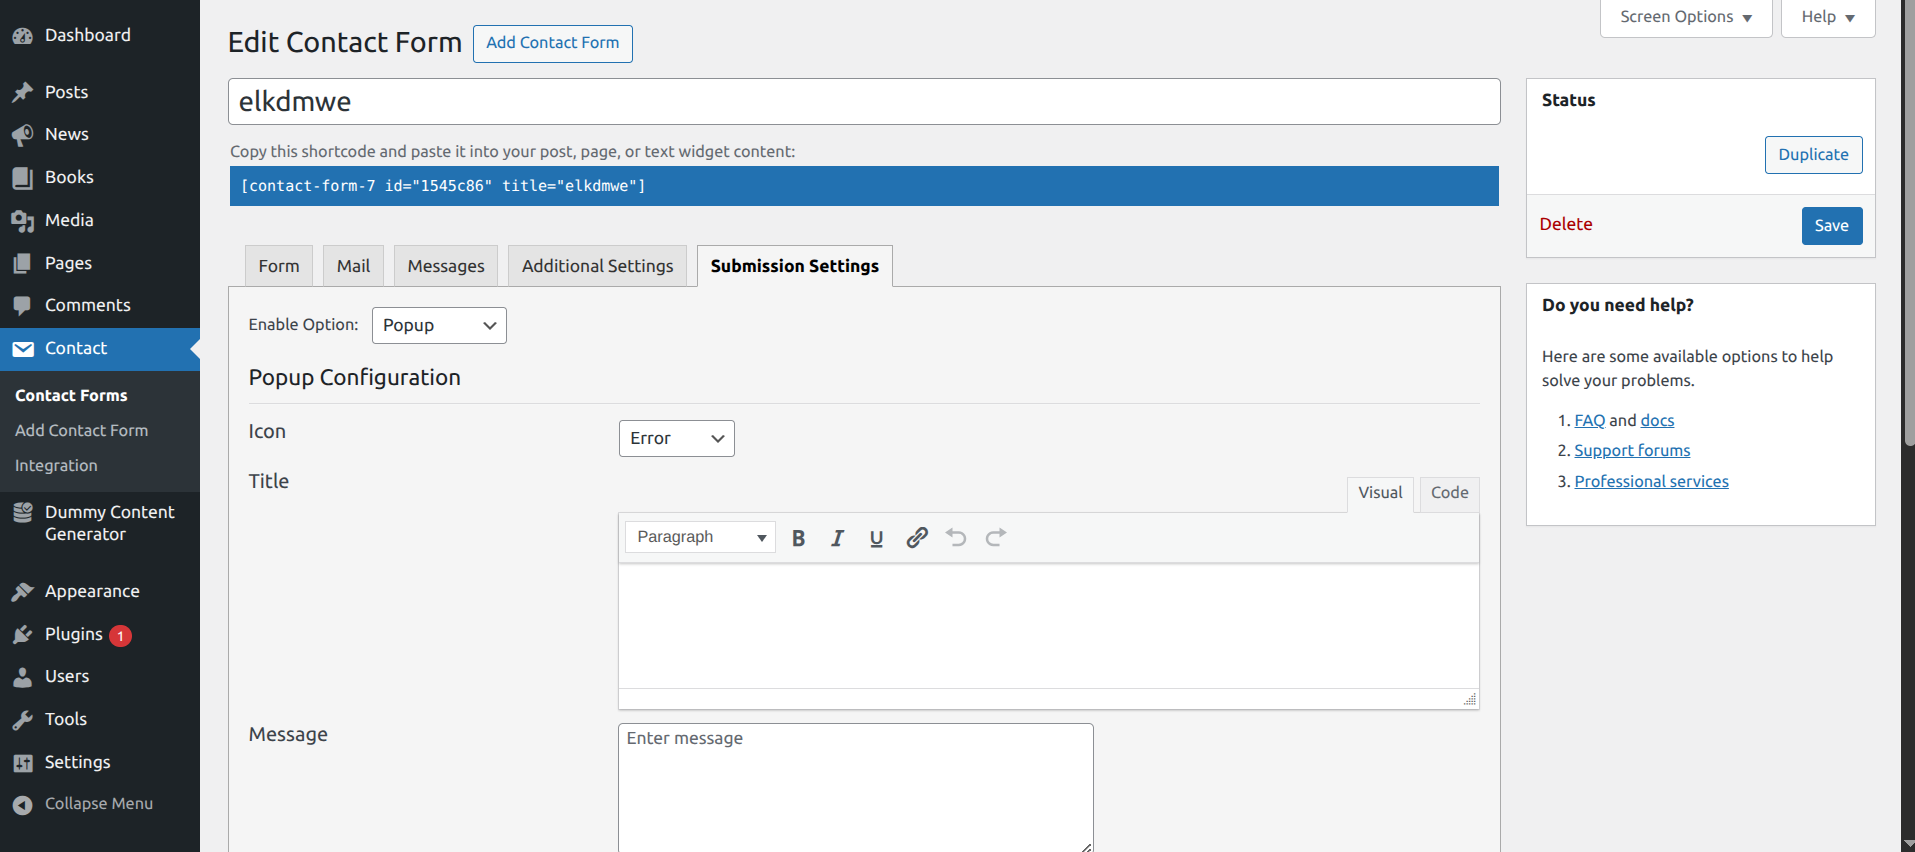Click the undo arrow in editor toolbar
Image resolution: width=1915 pixels, height=852 pixels.
(x=956, y=538)
